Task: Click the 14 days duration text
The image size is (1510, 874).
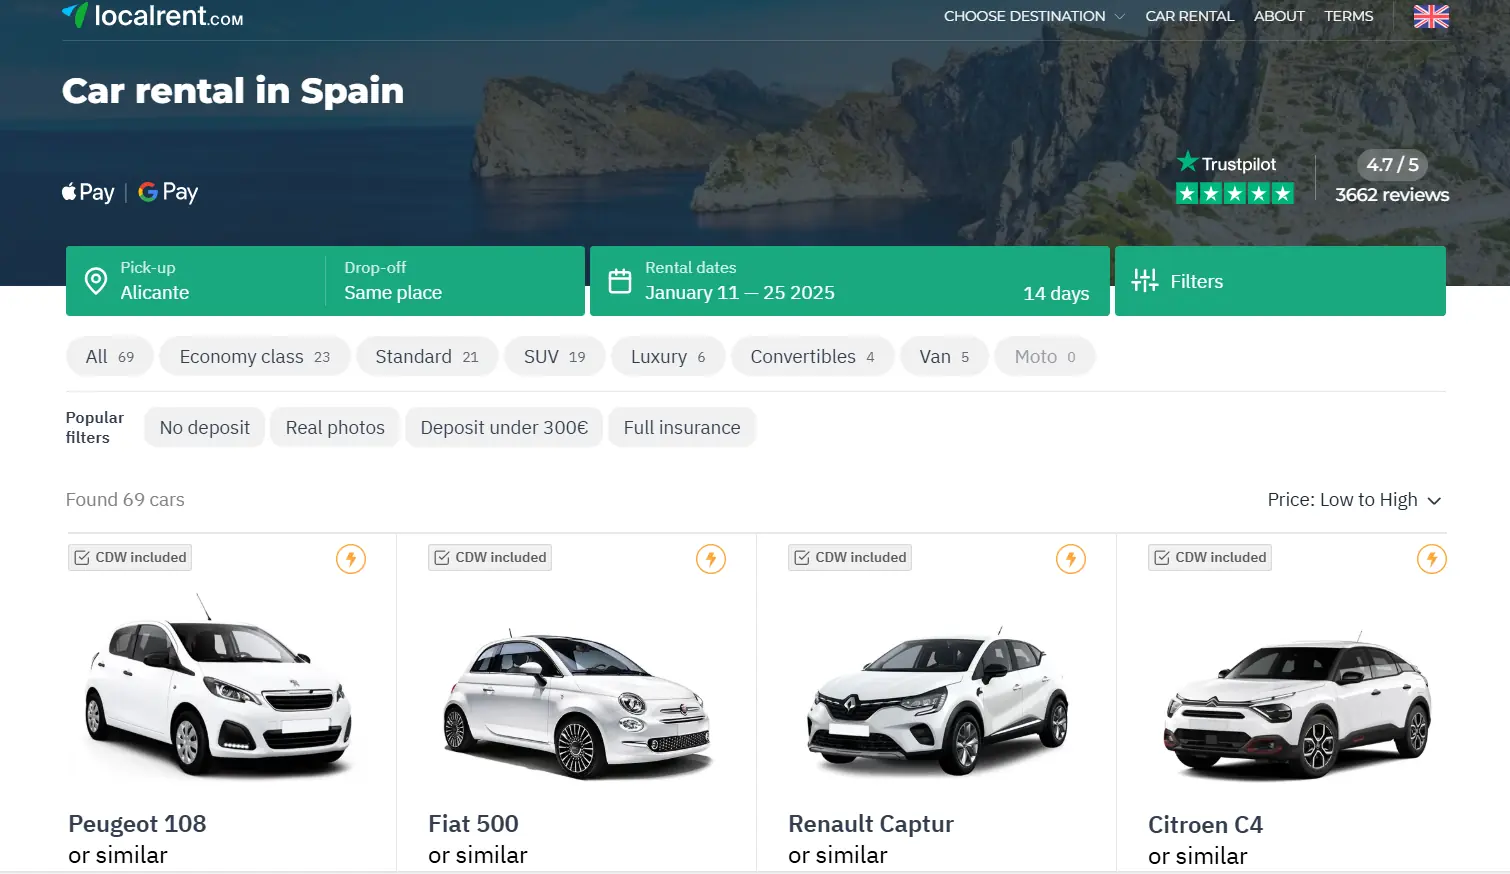Action: coord(1056,293)
